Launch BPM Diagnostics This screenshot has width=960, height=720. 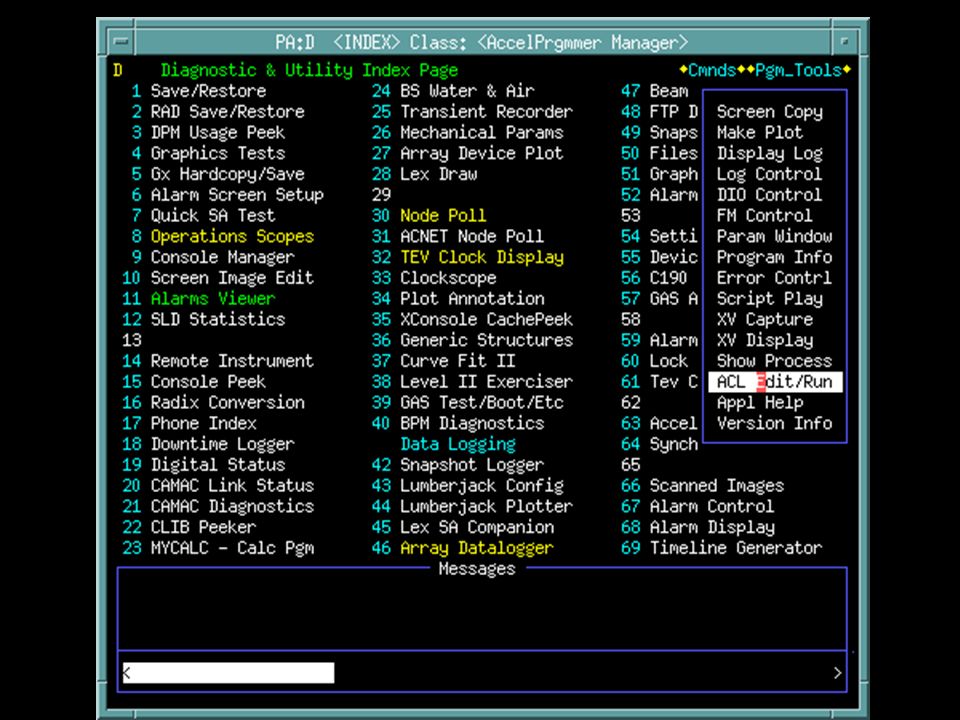[x=471, y=423]
